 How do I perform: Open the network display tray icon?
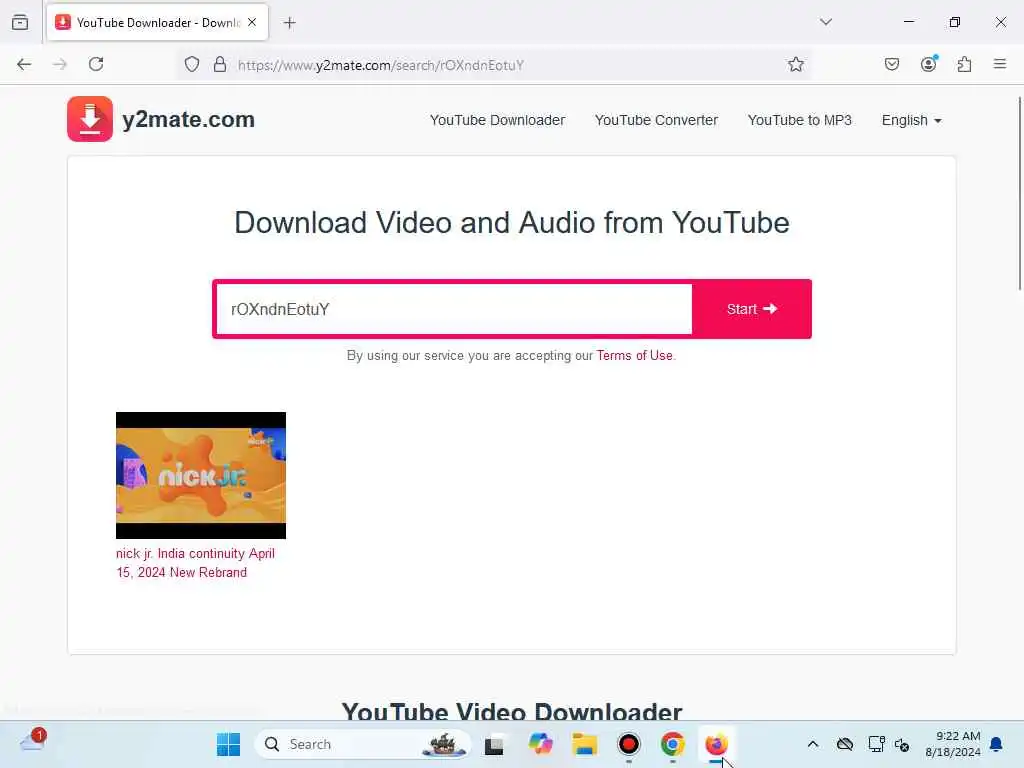tap(876, 744)
